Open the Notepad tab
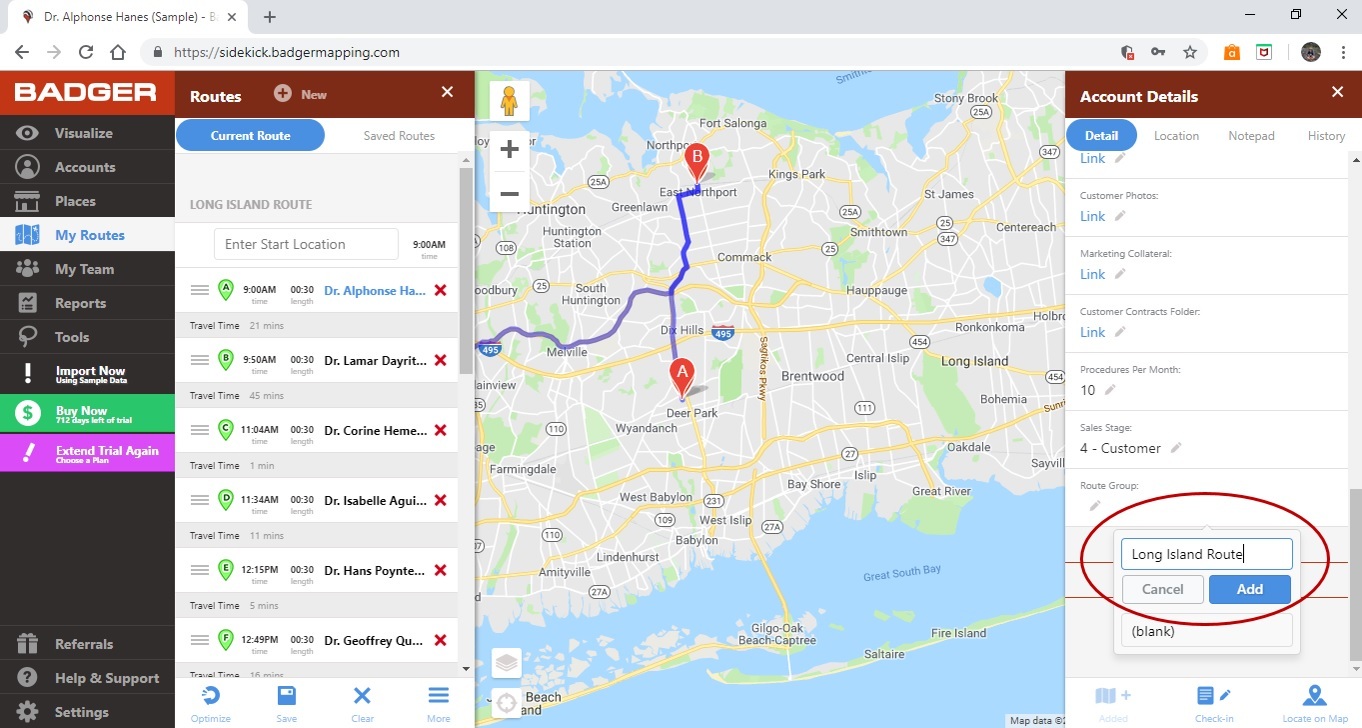Viewport: 1362px width, 728px height. (x=1251, y=136)
